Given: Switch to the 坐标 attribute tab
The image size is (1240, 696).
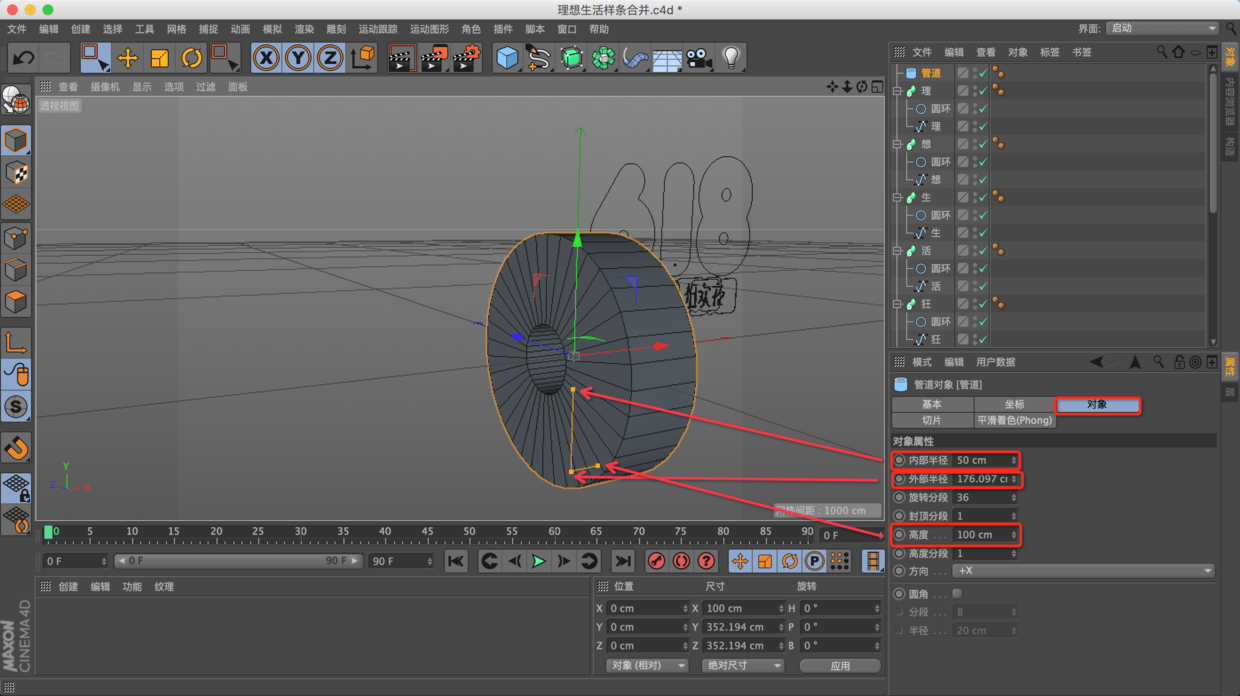Looking at the screenshot, I should point(1014,405).
